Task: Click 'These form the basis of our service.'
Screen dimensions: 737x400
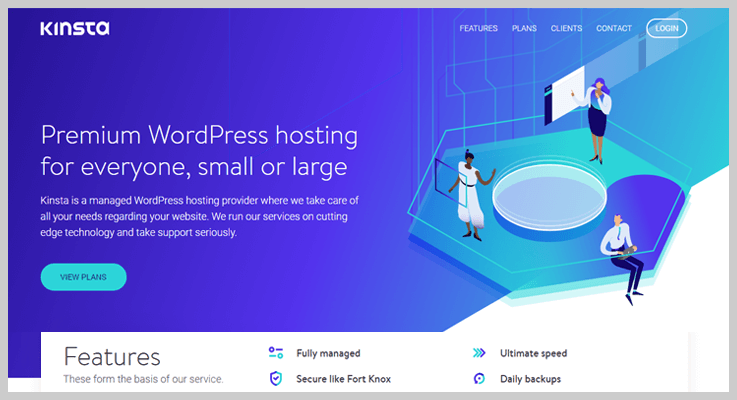Action: (x=143, y=379)
